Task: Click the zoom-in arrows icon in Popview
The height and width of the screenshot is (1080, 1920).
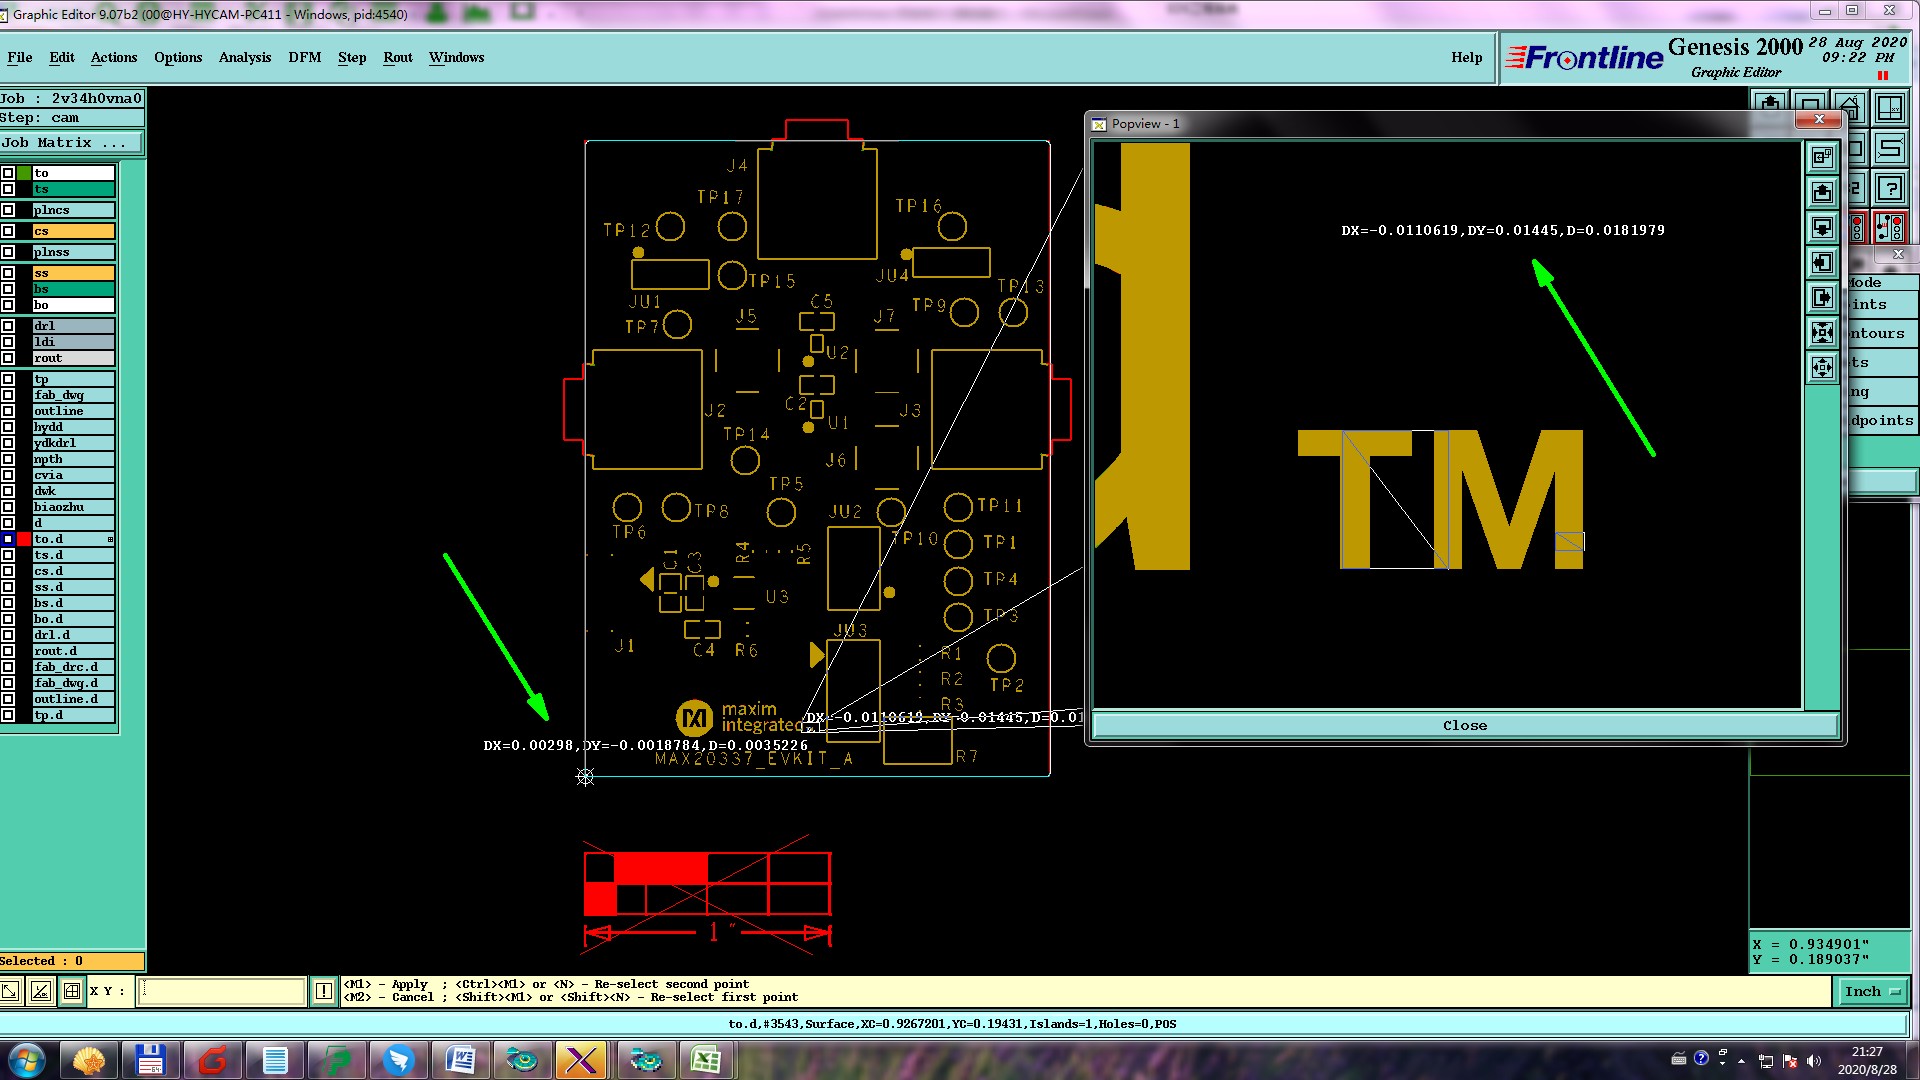Action: coord(1822,333)
